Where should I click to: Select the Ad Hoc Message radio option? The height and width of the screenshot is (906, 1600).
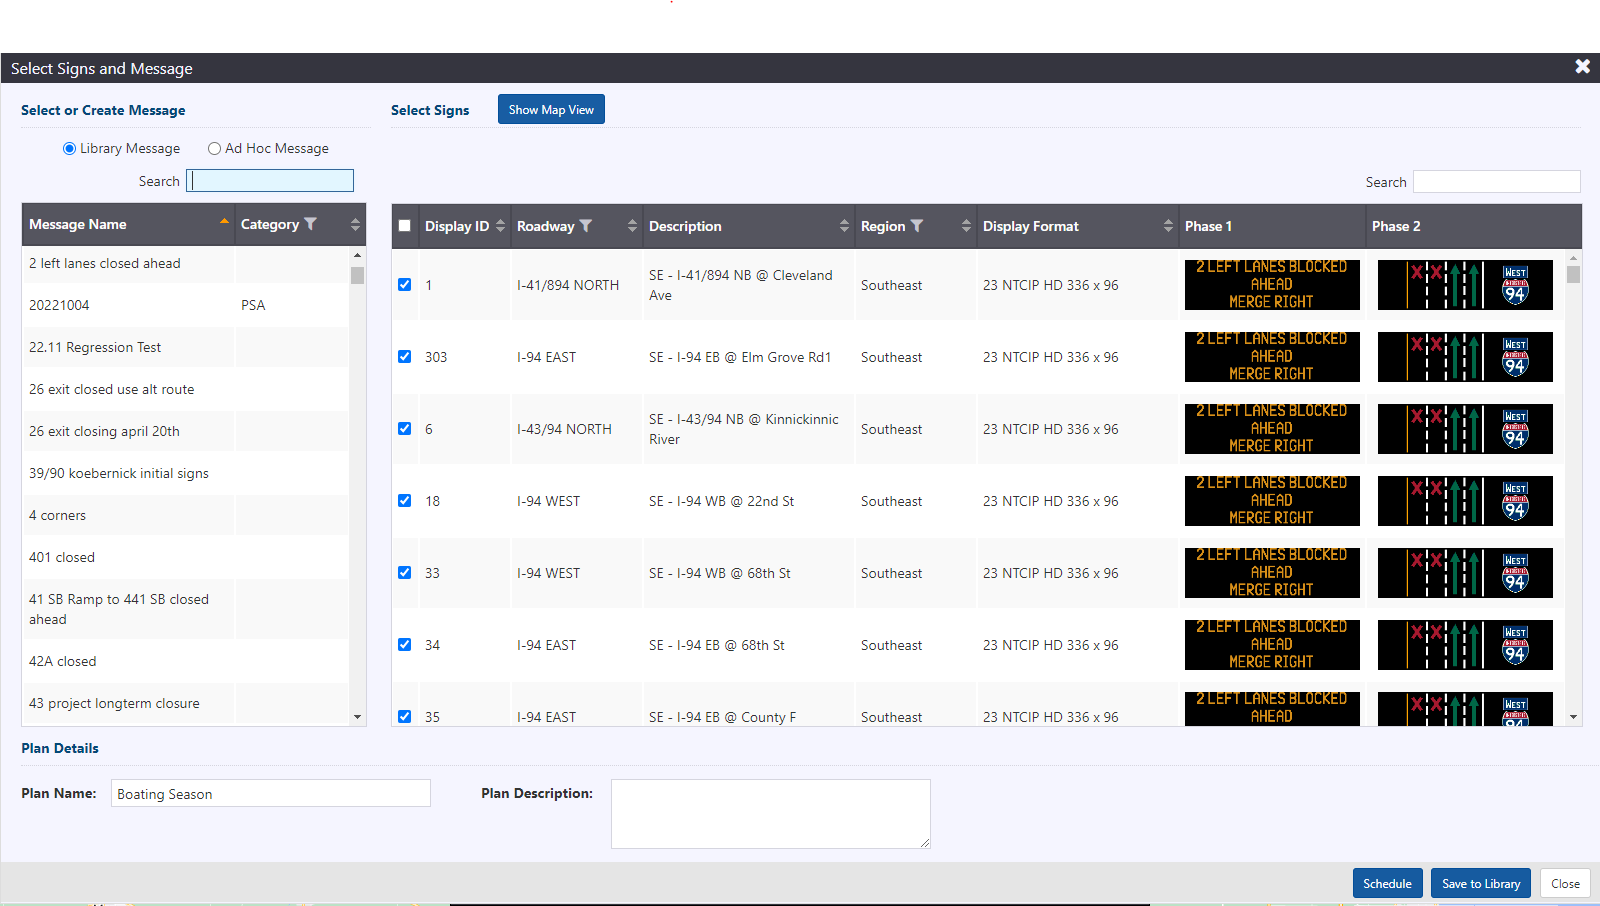[214, 148]
